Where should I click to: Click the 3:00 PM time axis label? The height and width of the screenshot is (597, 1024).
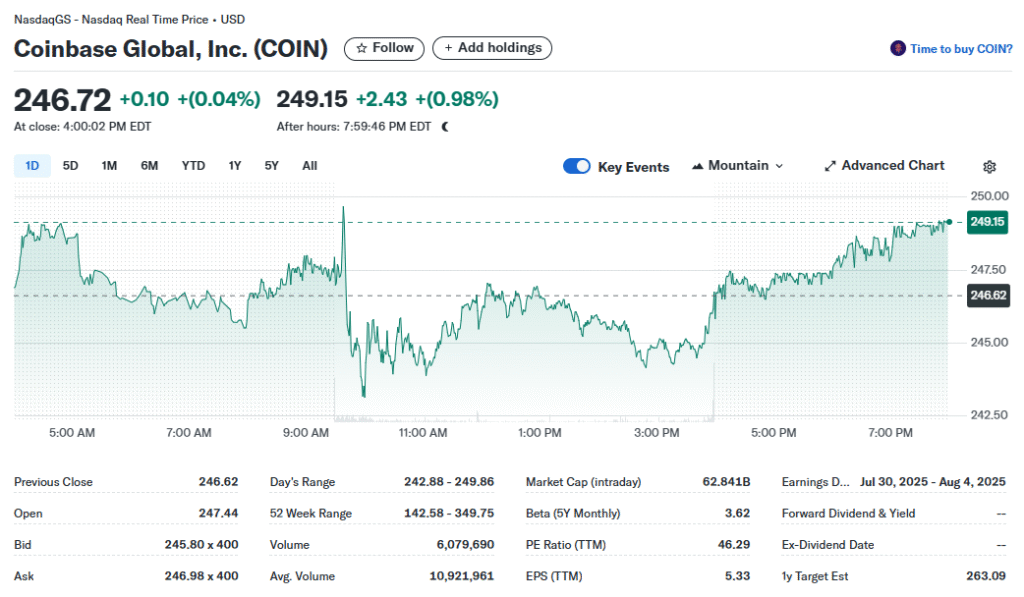click(x=656, y=432)
